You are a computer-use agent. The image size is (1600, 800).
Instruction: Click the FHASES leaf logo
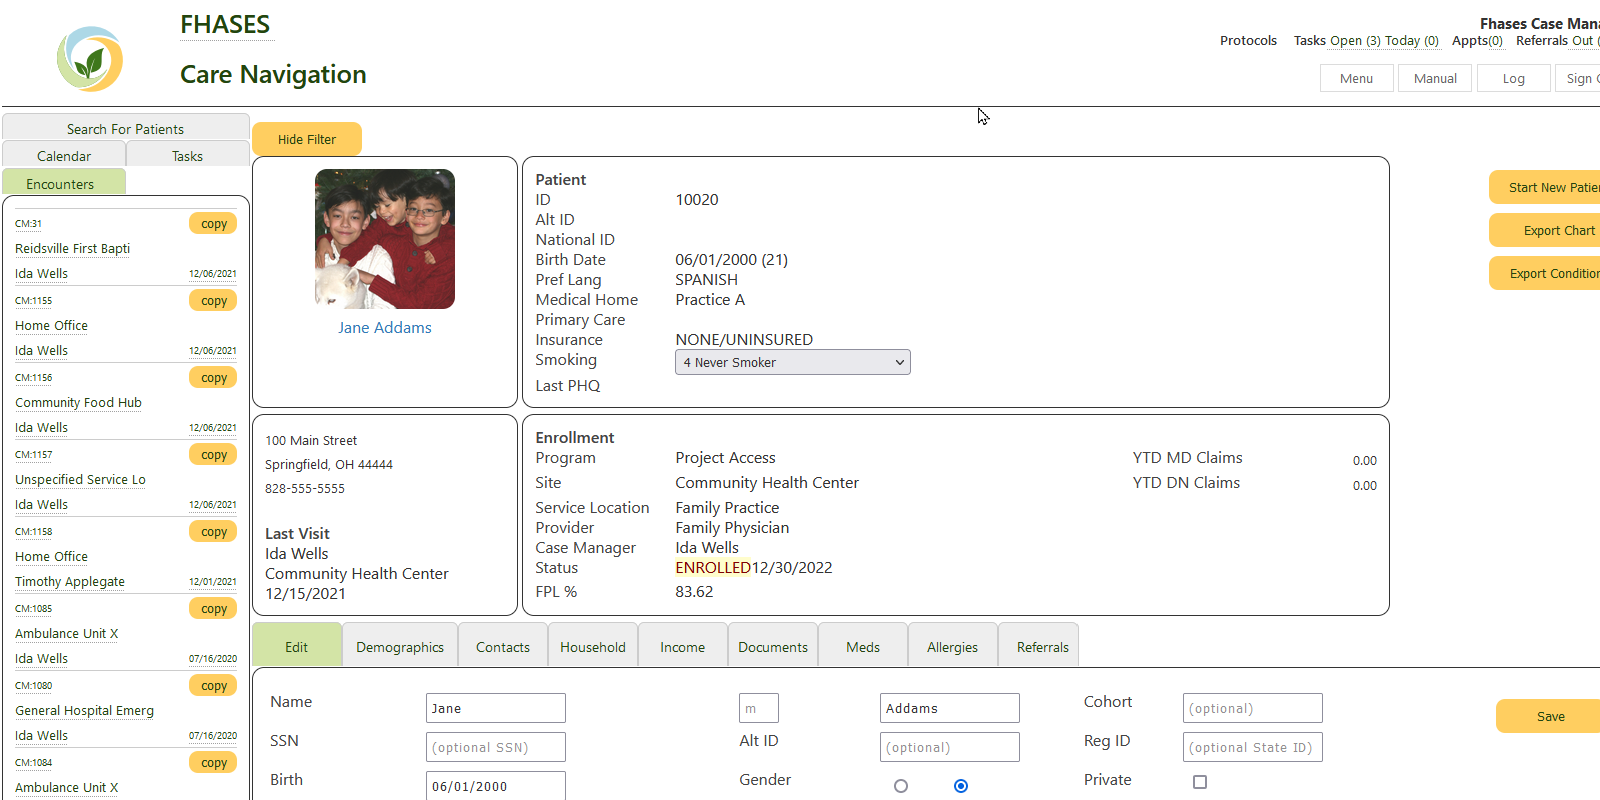90,59
